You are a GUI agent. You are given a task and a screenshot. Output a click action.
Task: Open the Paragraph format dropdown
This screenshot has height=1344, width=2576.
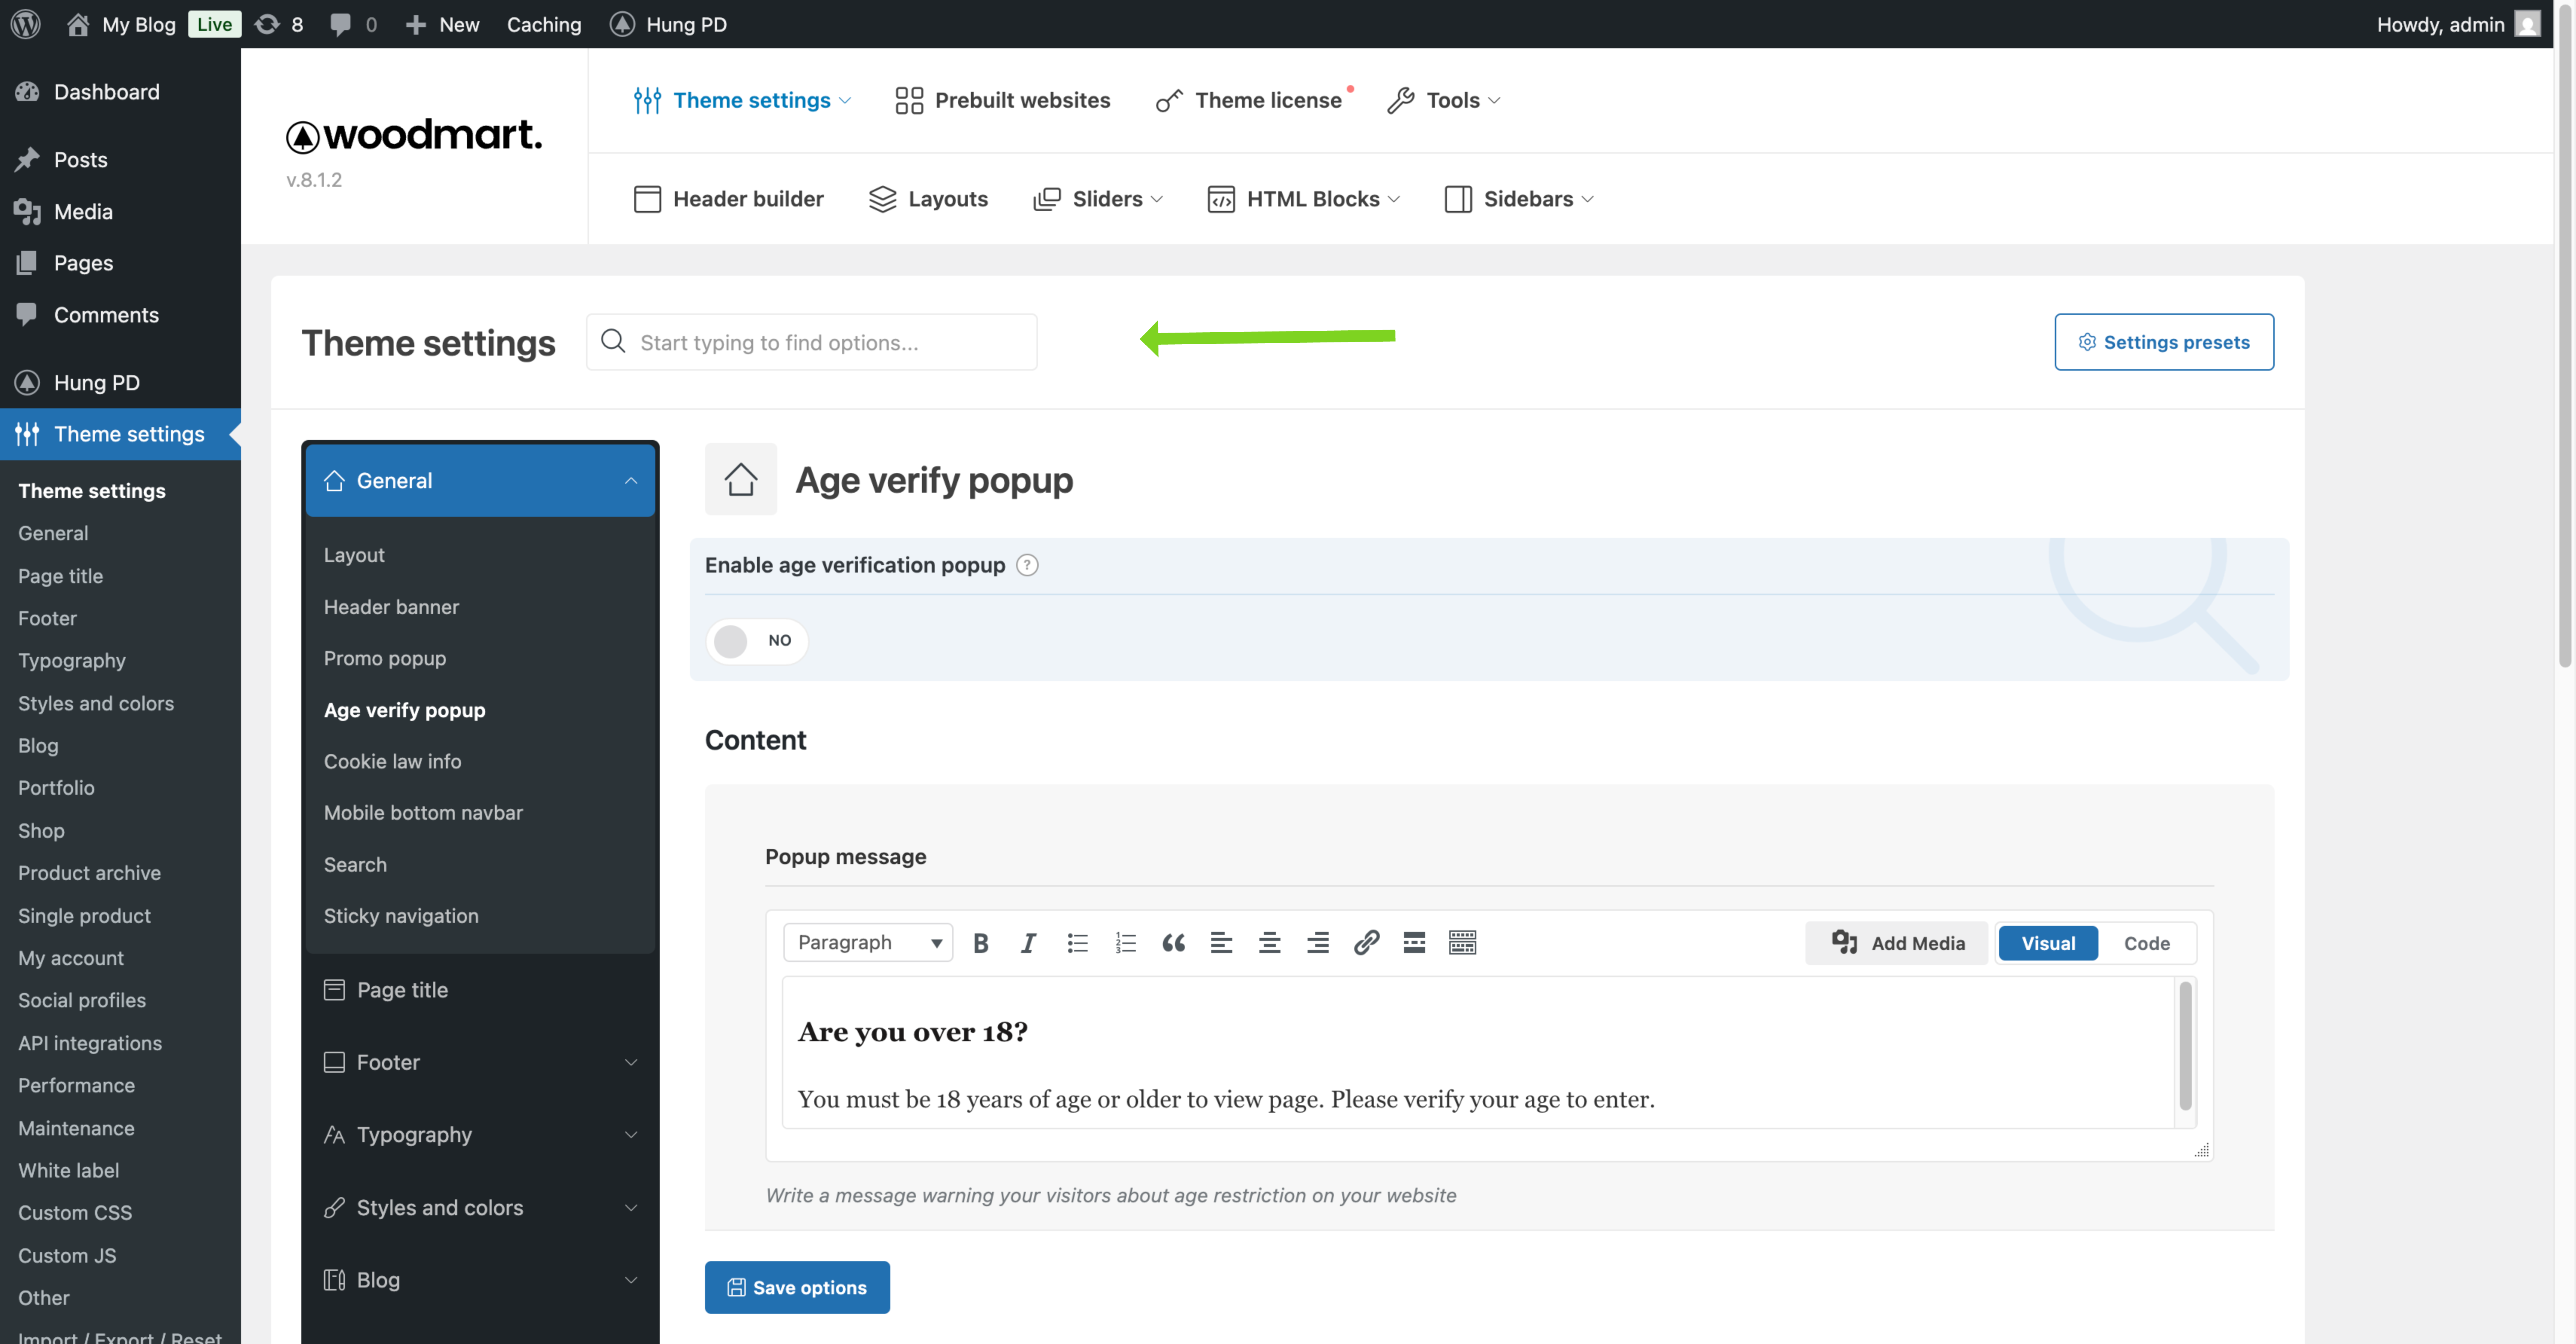tap(868, 942)
